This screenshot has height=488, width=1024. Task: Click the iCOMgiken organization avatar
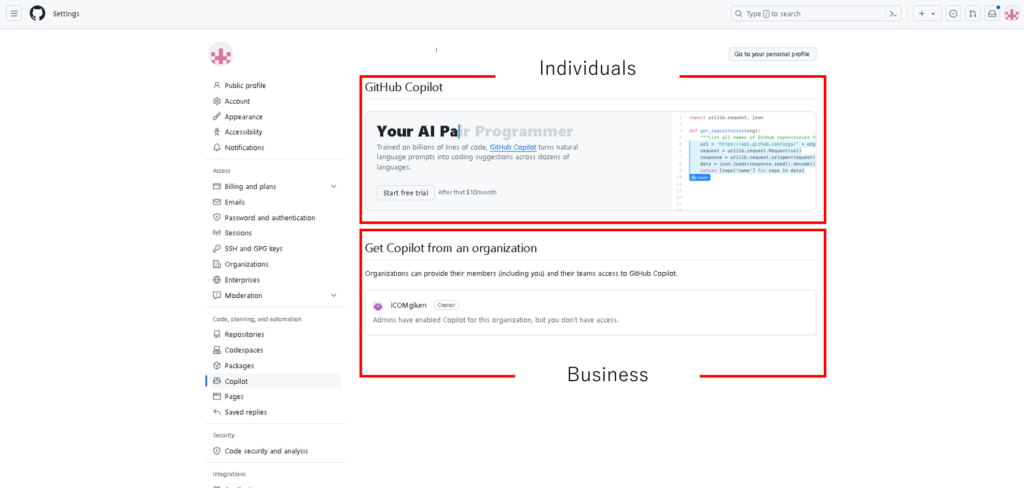pyautogui.click(x=377, y=306)
